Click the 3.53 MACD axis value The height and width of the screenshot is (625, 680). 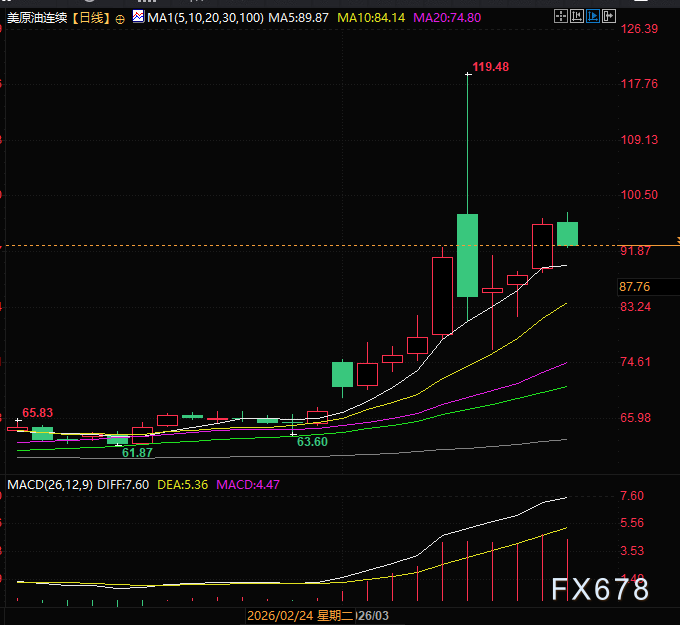point(632,551)
